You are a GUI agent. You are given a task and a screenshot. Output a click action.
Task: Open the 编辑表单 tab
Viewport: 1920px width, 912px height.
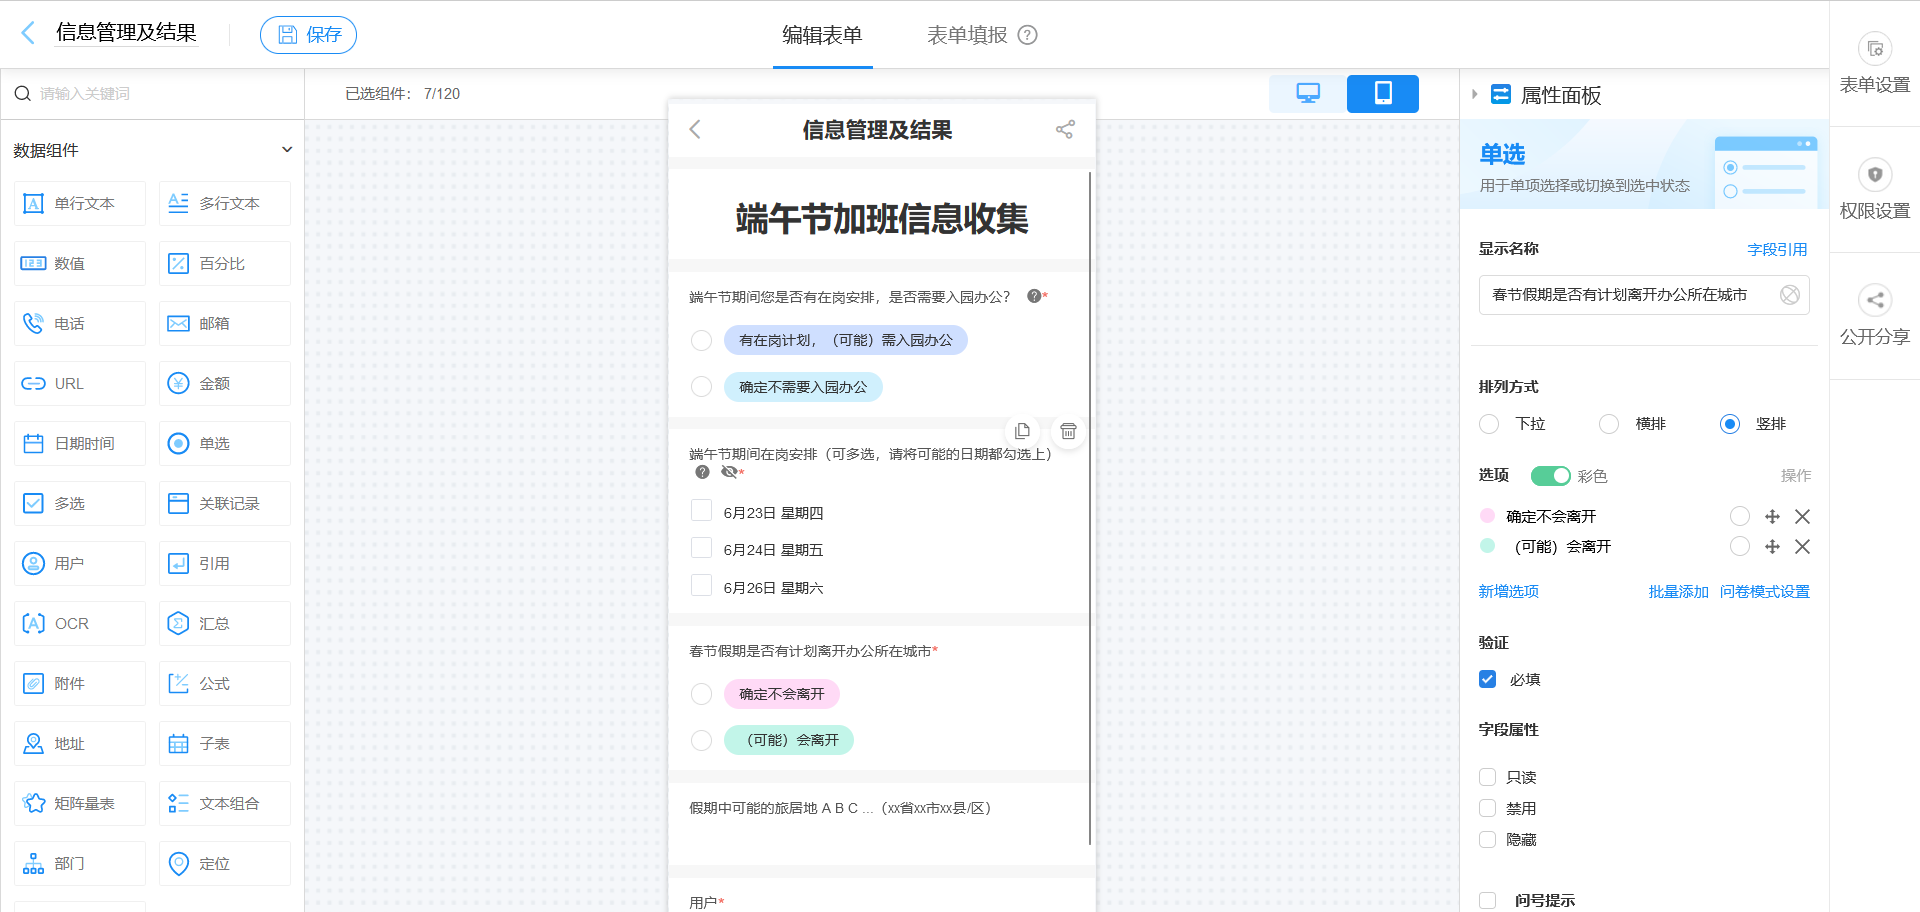(x=822, y=34)
